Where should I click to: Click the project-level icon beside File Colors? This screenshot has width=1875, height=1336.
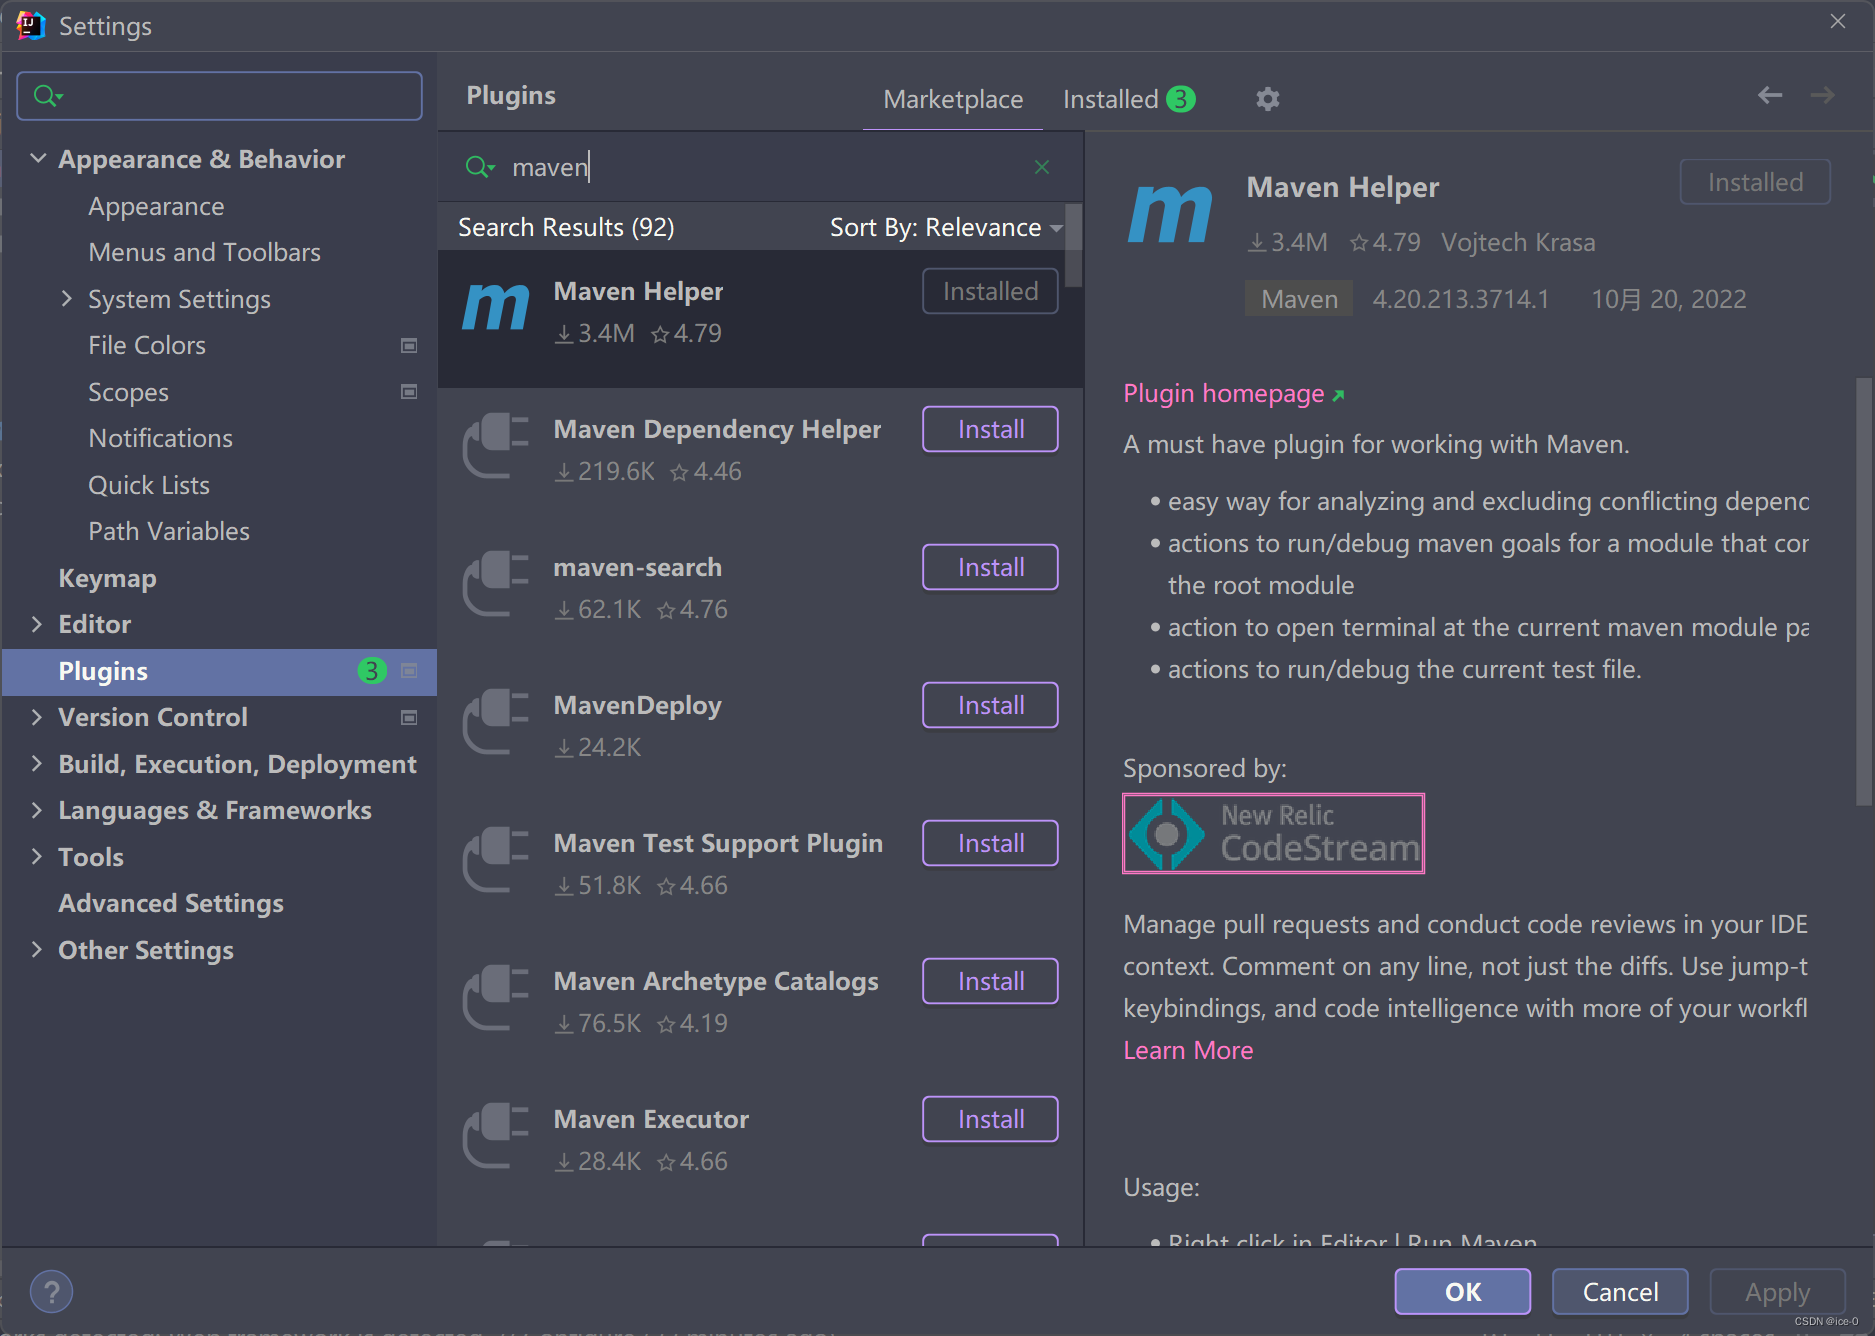pos(409,345)
